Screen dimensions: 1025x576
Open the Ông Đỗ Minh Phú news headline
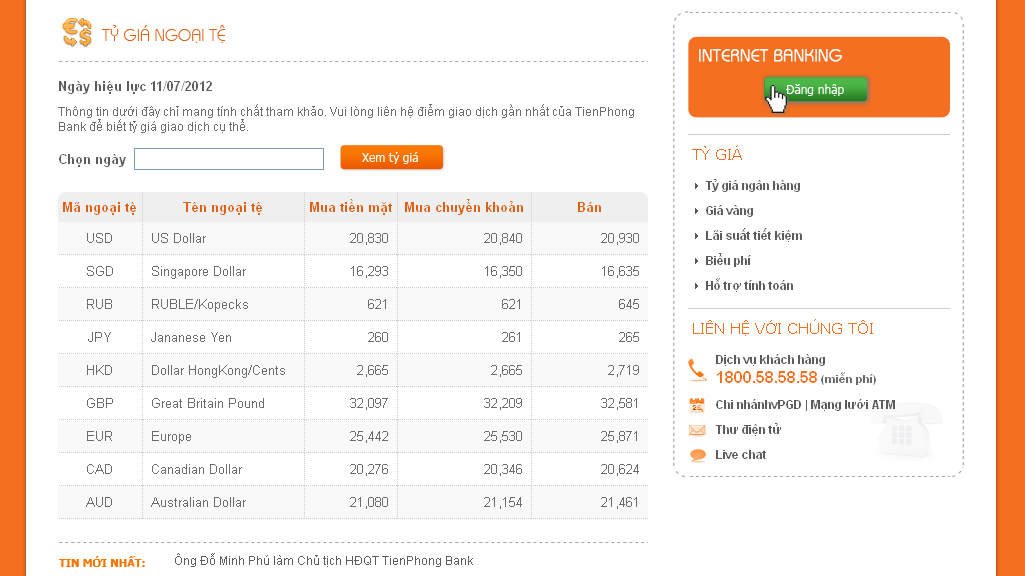coord(323,561)
